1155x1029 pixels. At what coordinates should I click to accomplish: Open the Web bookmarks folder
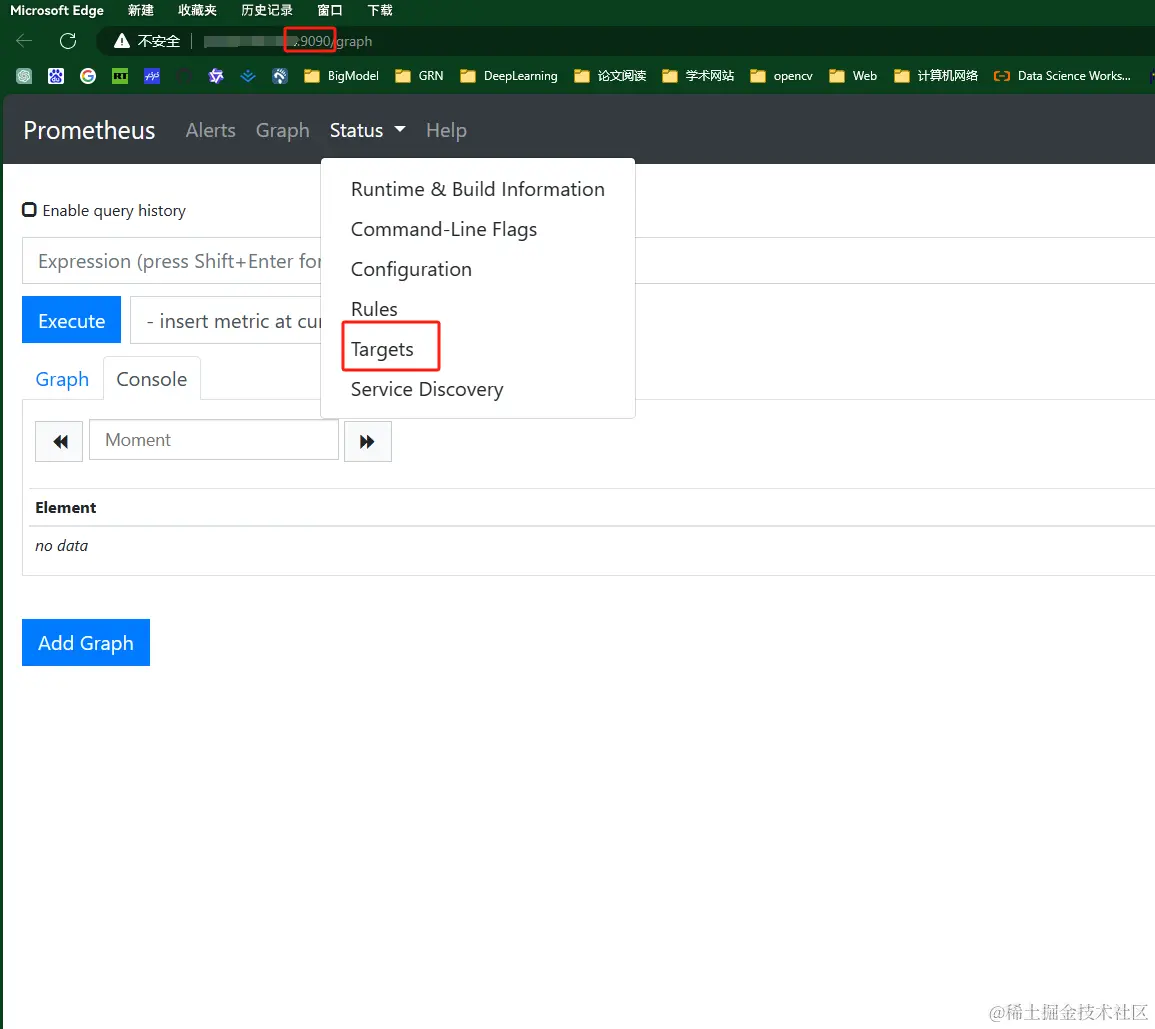pyautogui.click(x=852, y=76)
